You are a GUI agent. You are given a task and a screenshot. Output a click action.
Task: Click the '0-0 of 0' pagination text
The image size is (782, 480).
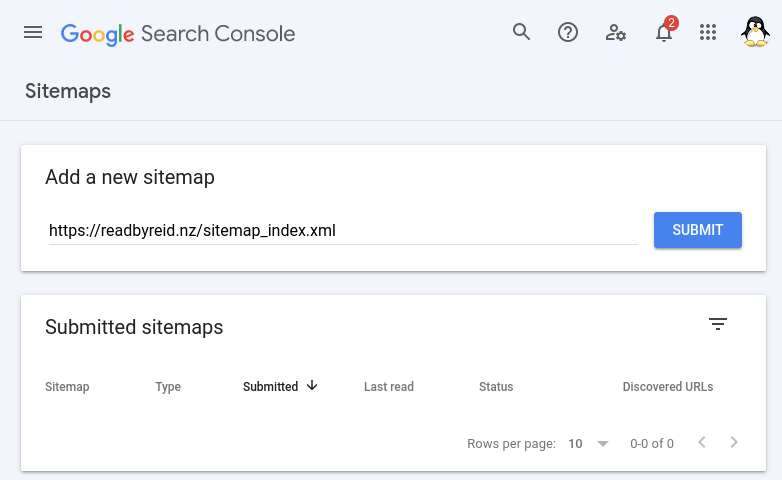(x=652, y=444)
